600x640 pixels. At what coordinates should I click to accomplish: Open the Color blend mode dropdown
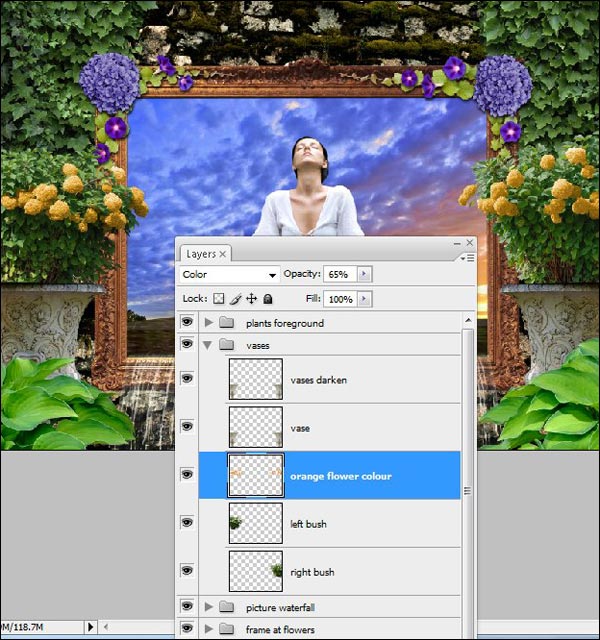(x=230, y=275)
